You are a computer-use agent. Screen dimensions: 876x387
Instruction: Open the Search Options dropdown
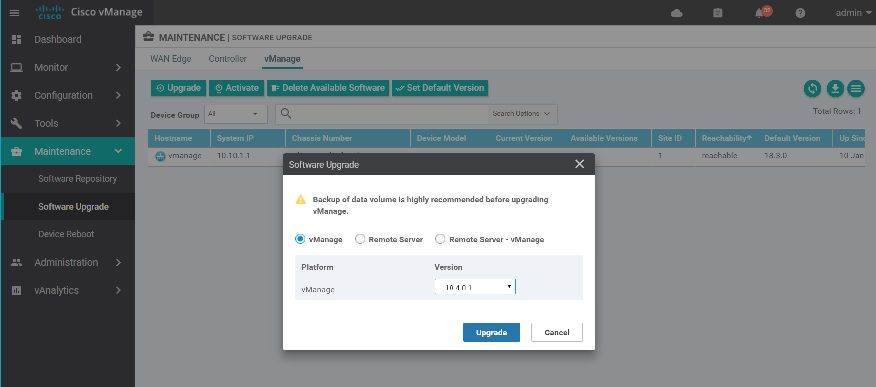pos(522,114)
